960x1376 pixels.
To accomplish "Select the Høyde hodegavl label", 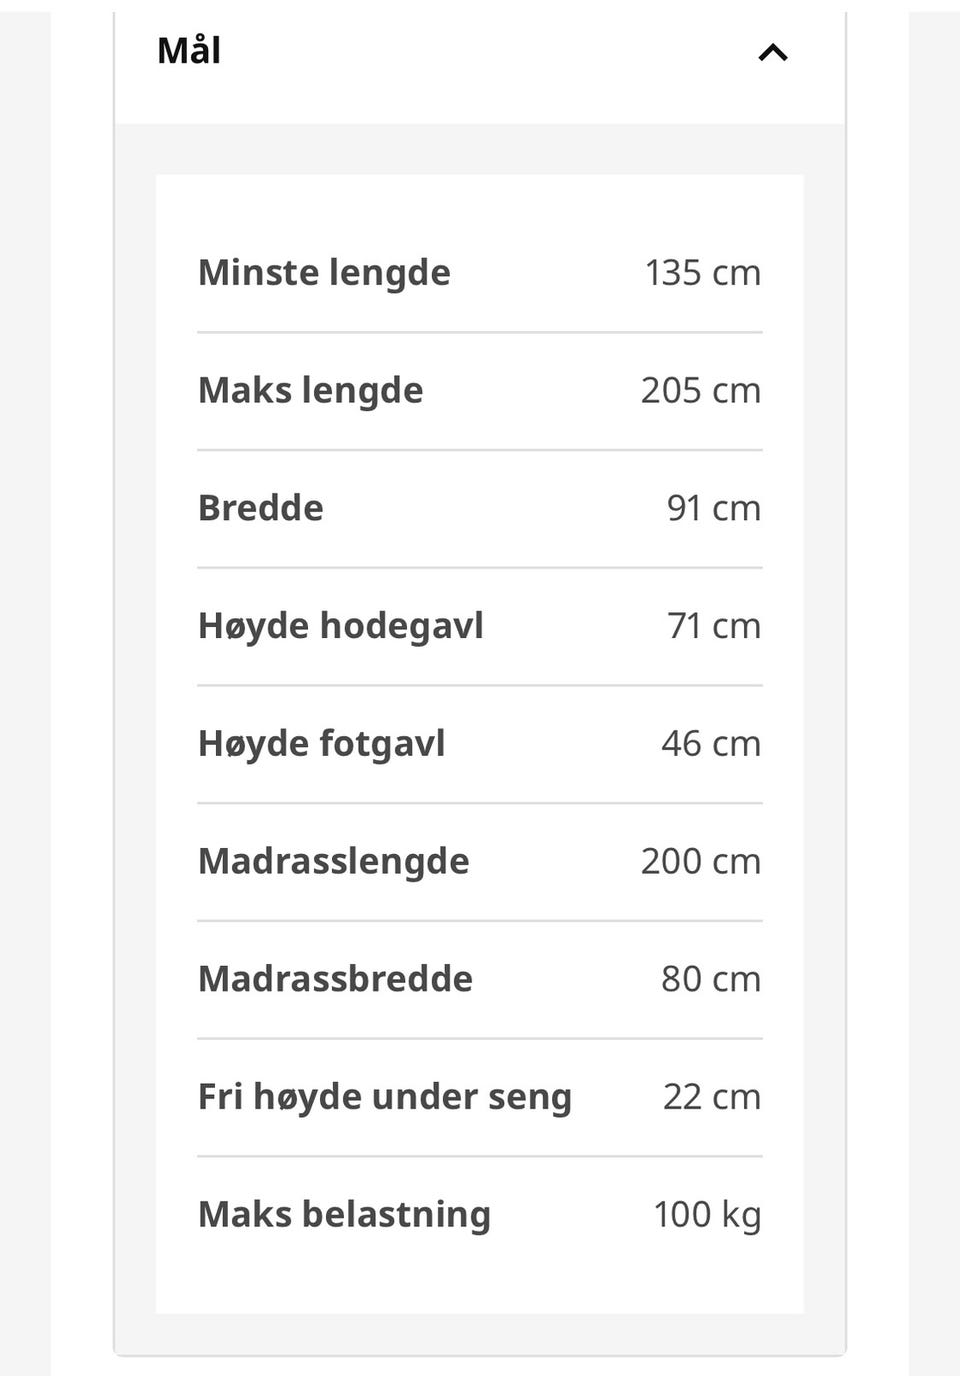I will tap(341, 626).
